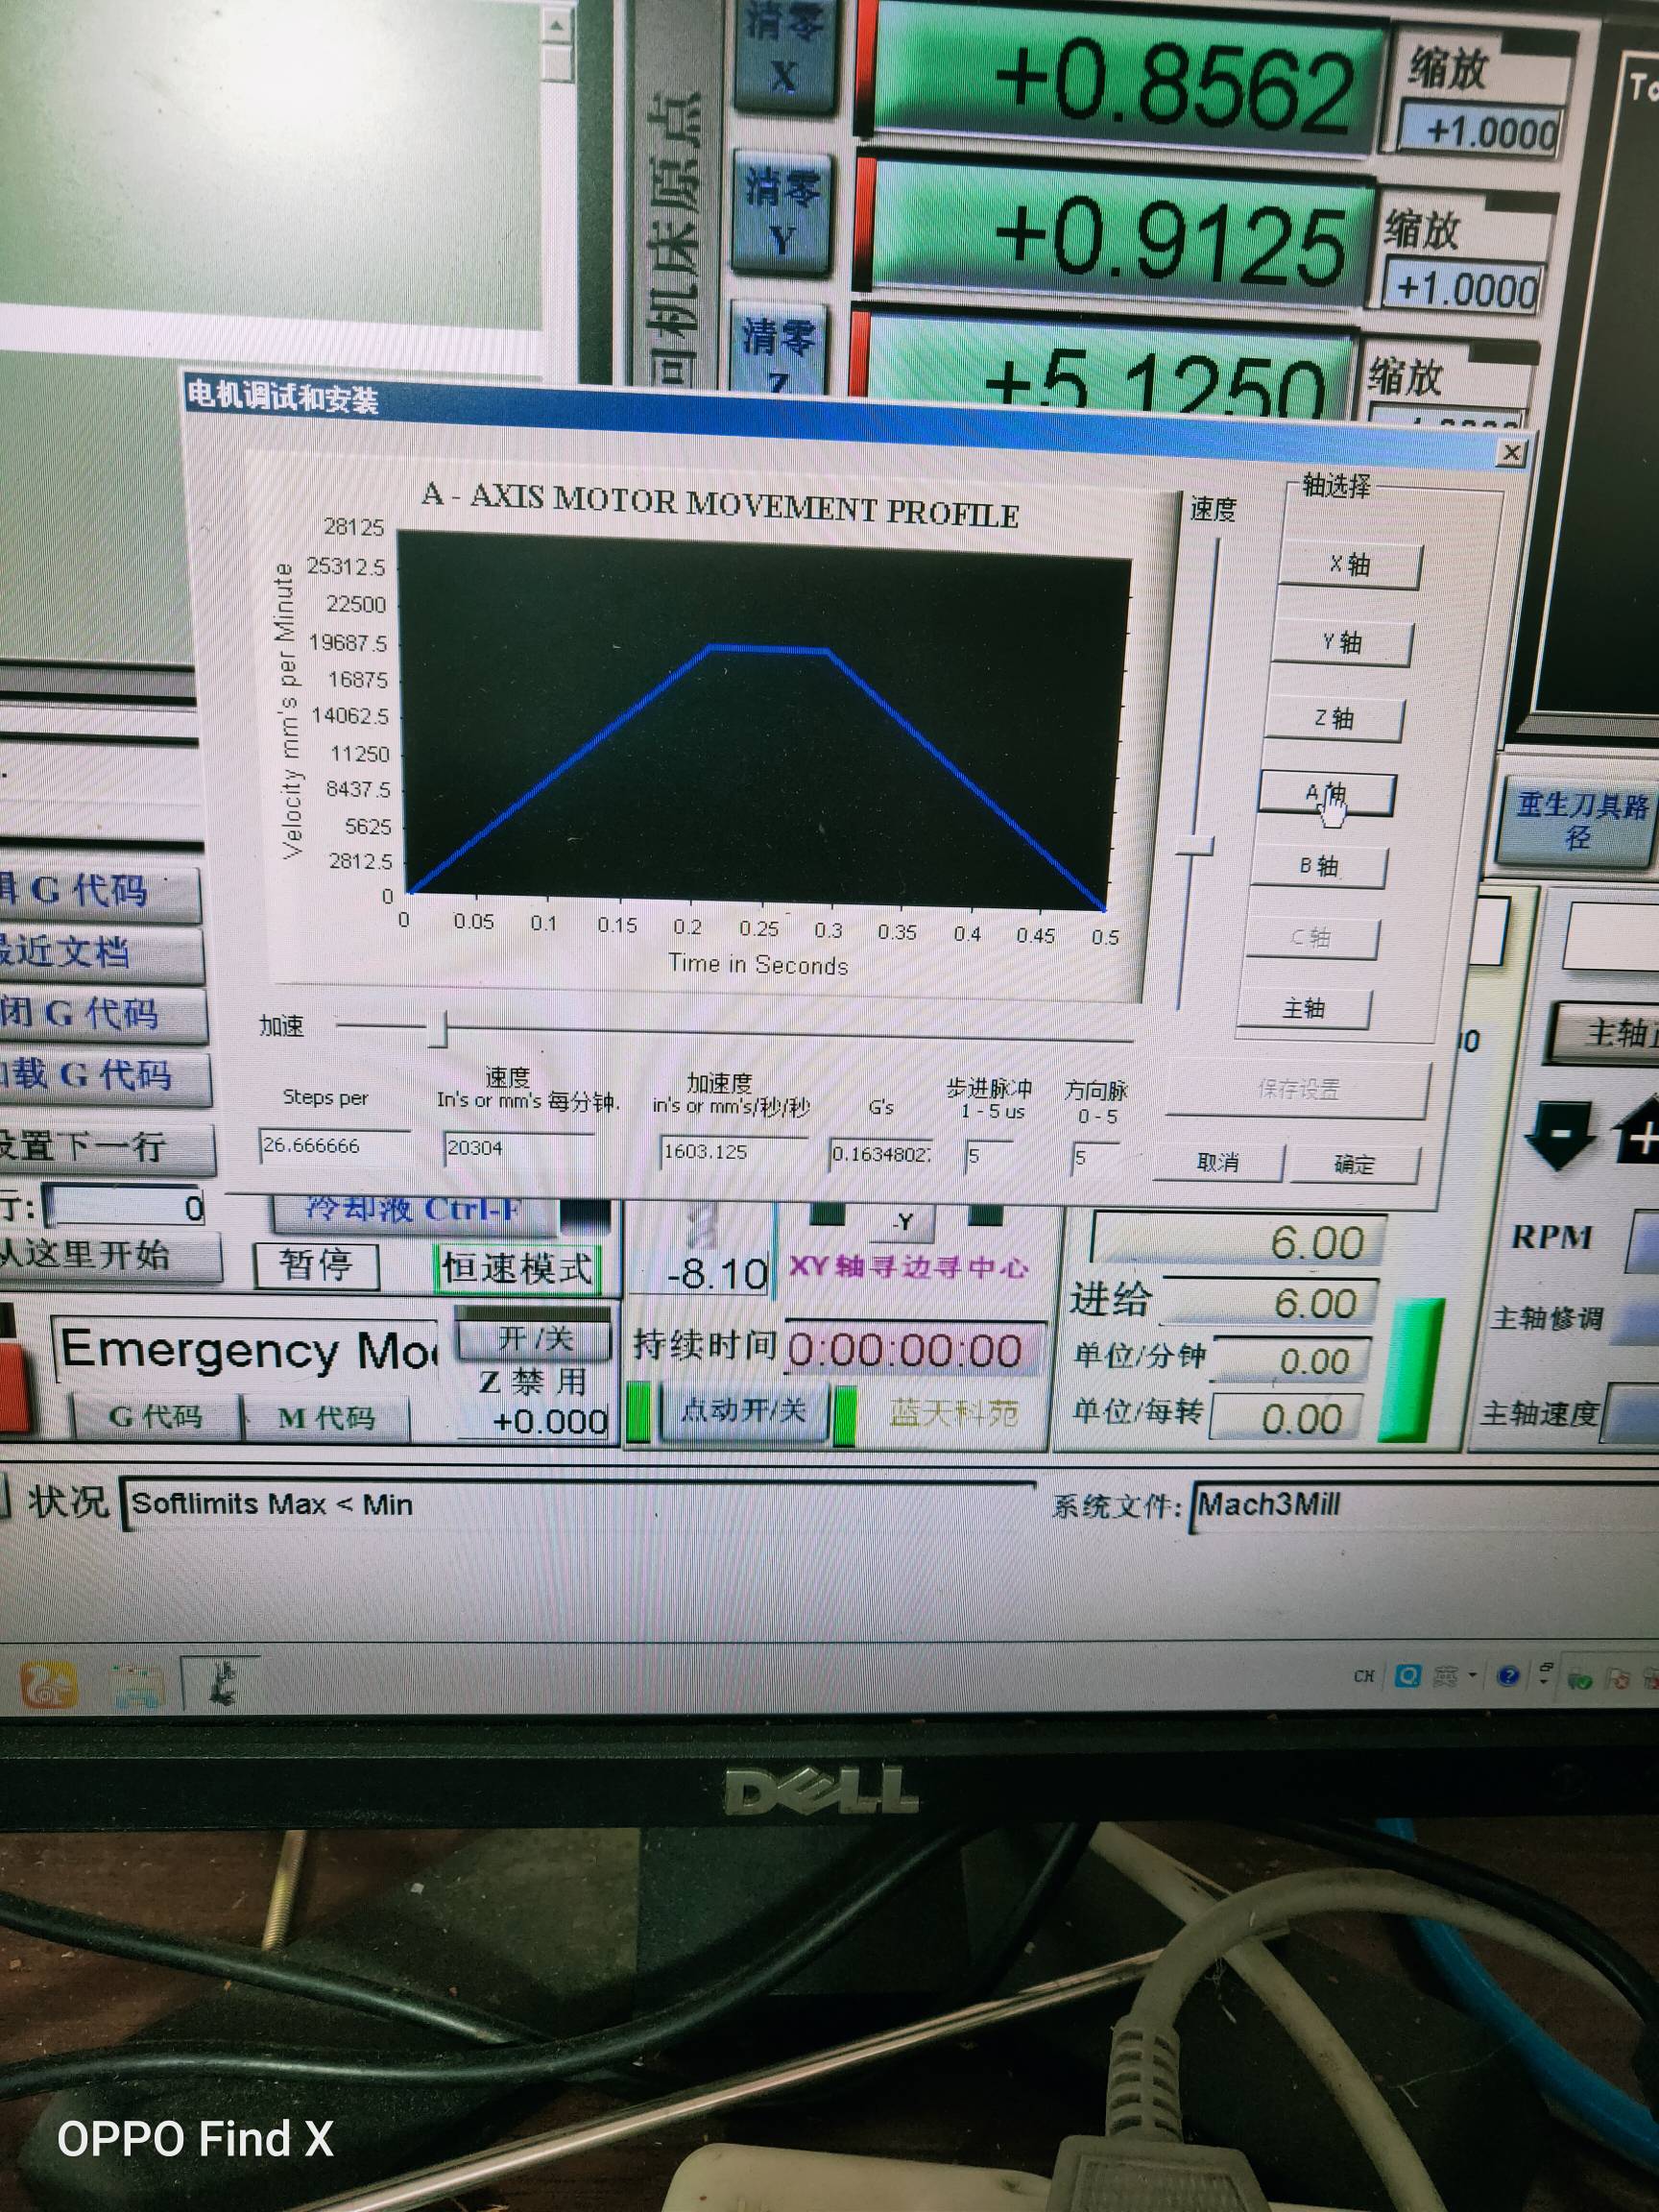
Task: Click the XY轴寻边寻中心 label
Action: coord(908,1266)
